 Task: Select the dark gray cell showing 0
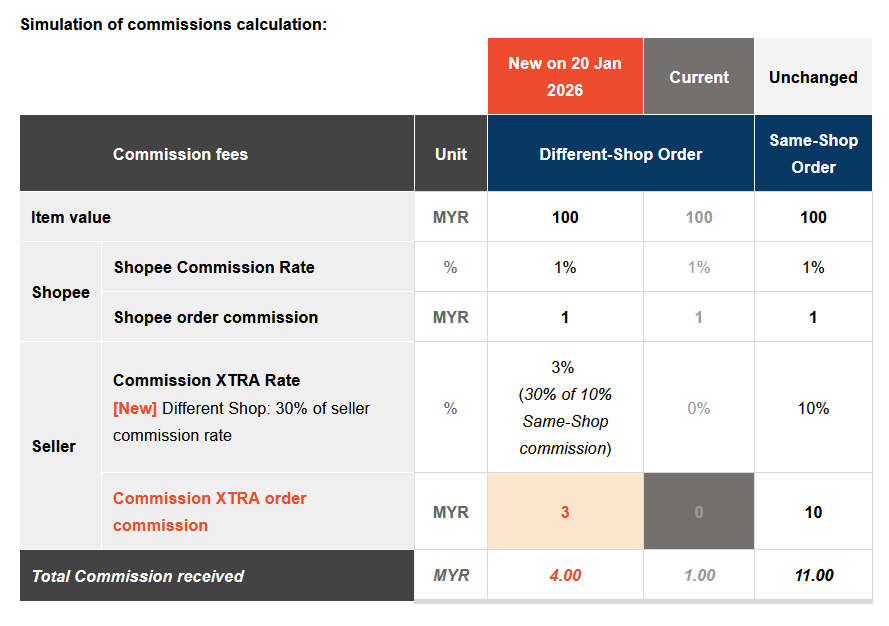(x=698, y=512)
